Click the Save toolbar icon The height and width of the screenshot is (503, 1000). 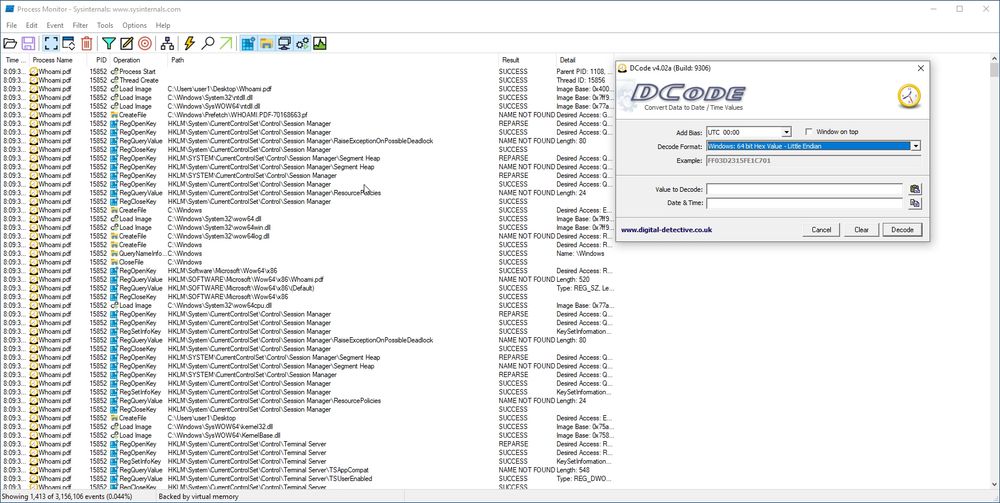28,43
